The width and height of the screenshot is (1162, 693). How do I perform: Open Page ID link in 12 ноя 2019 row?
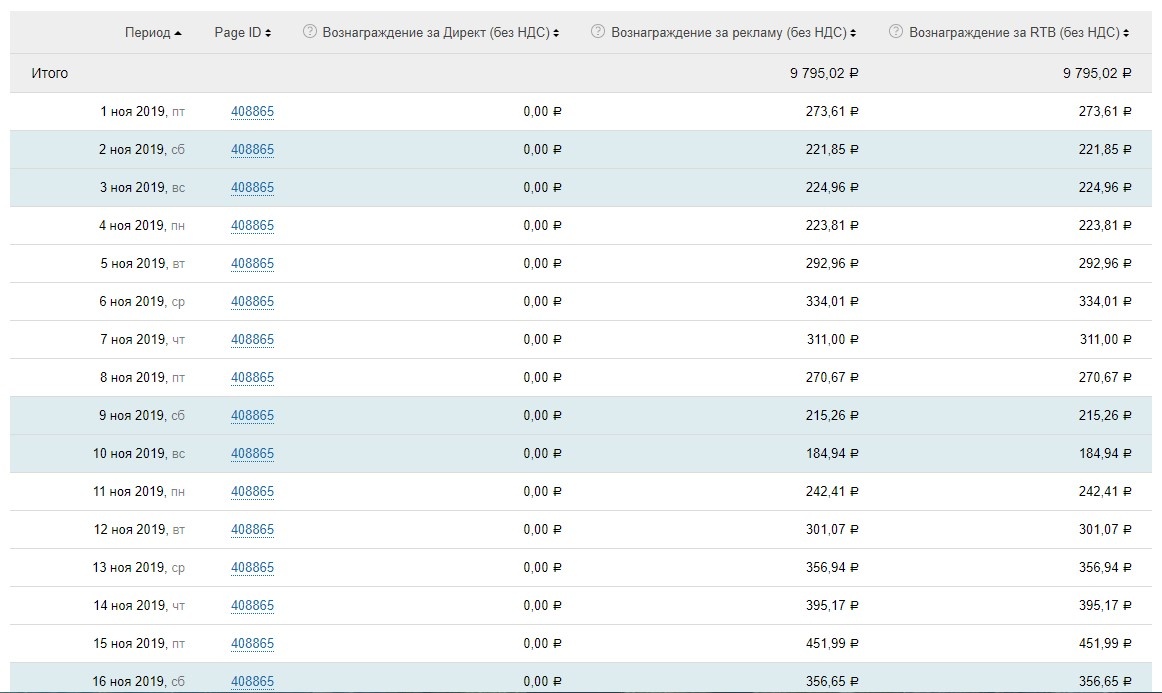coord(252,530)
